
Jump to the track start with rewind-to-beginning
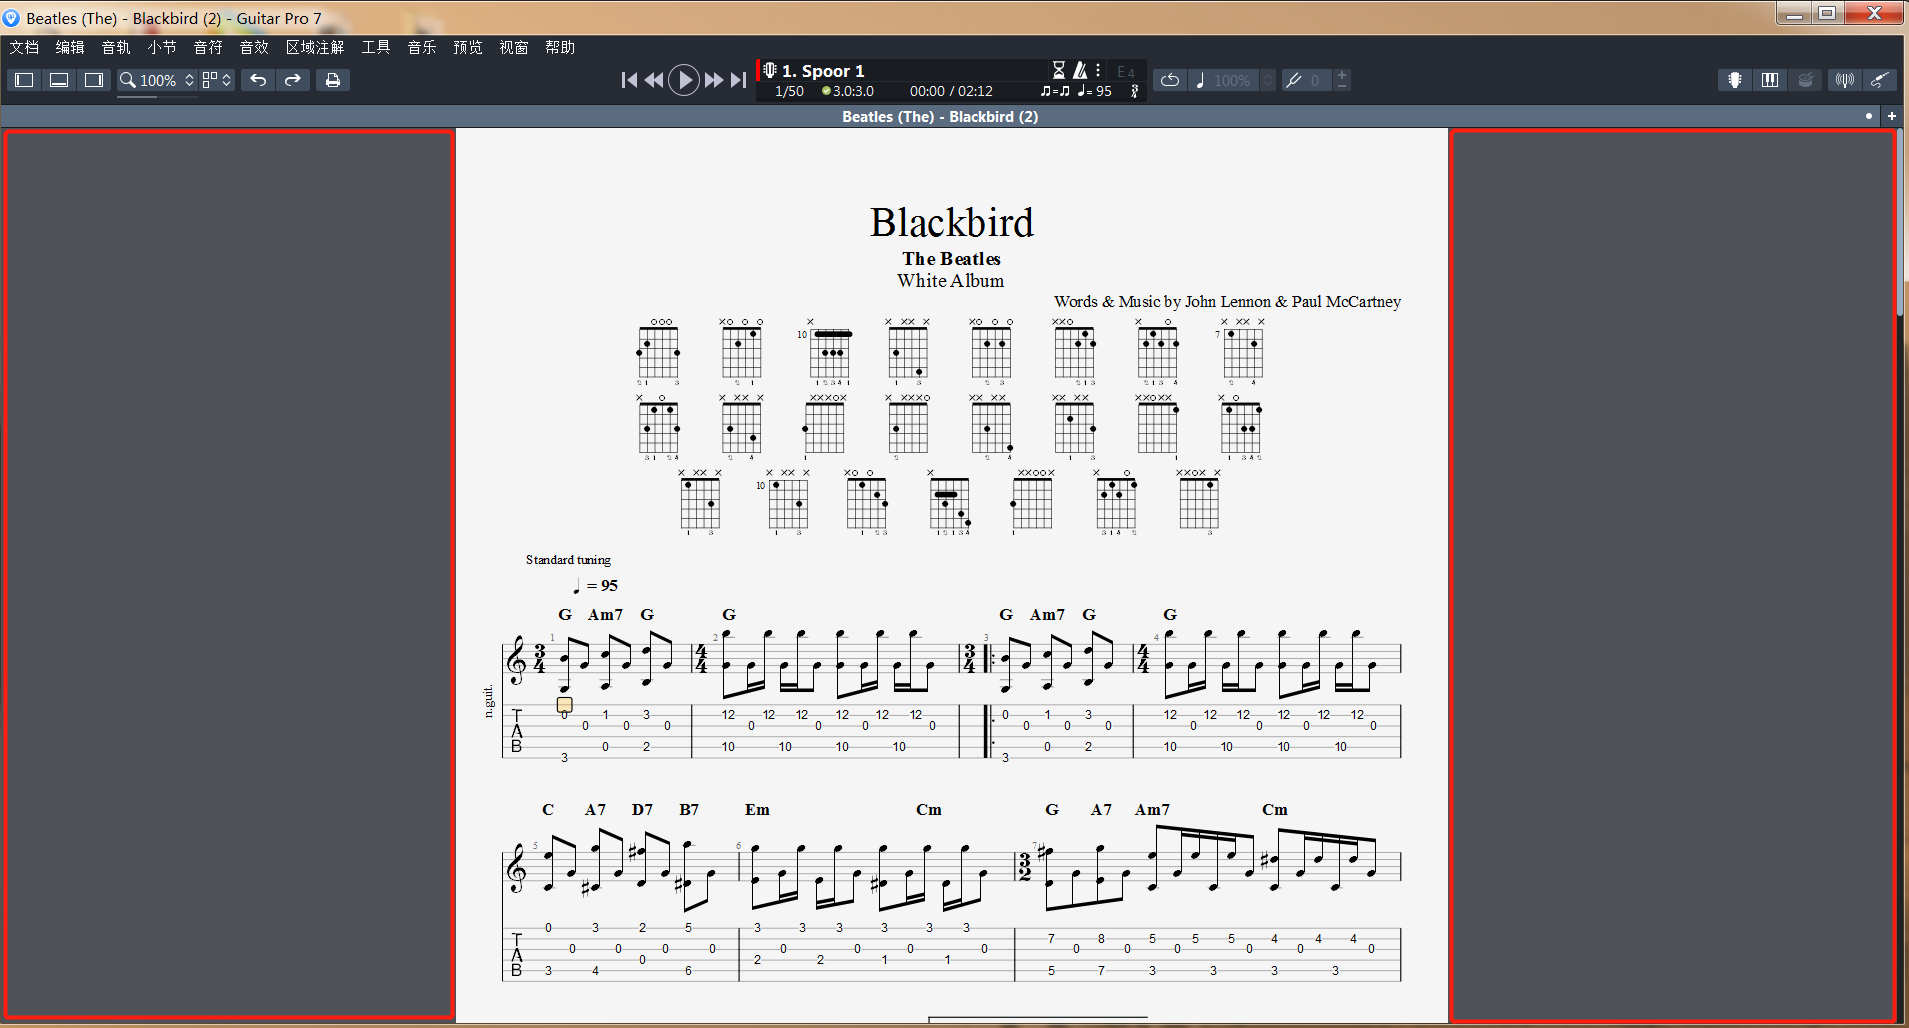coord(629,80)
